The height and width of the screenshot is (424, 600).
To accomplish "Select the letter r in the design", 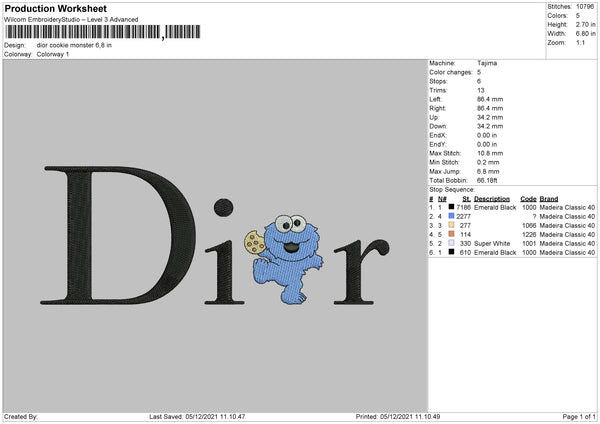I will click(362, 271).
